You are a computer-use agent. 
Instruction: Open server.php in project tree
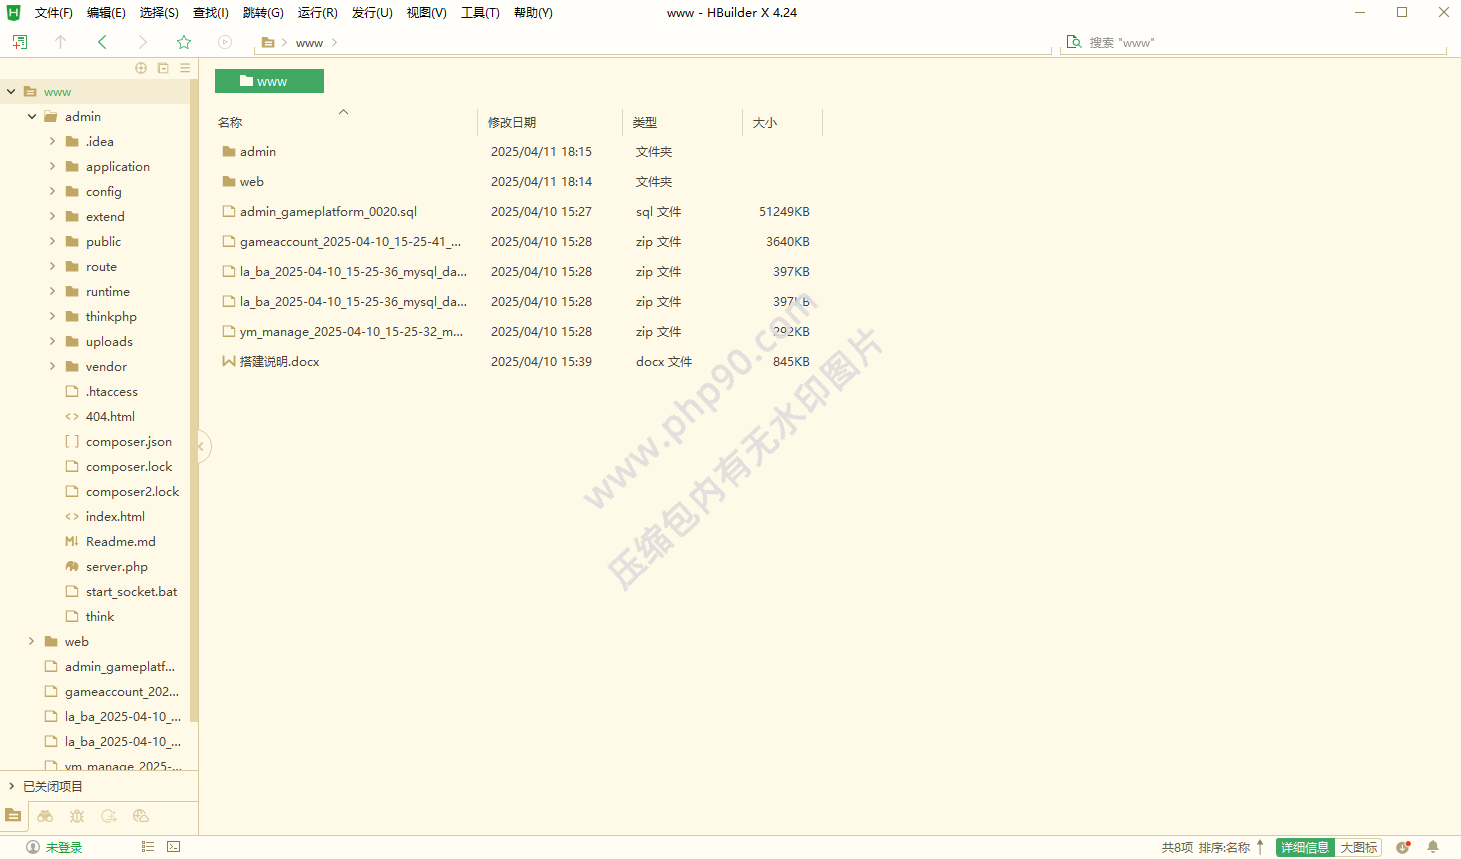(x=117, y=567)
